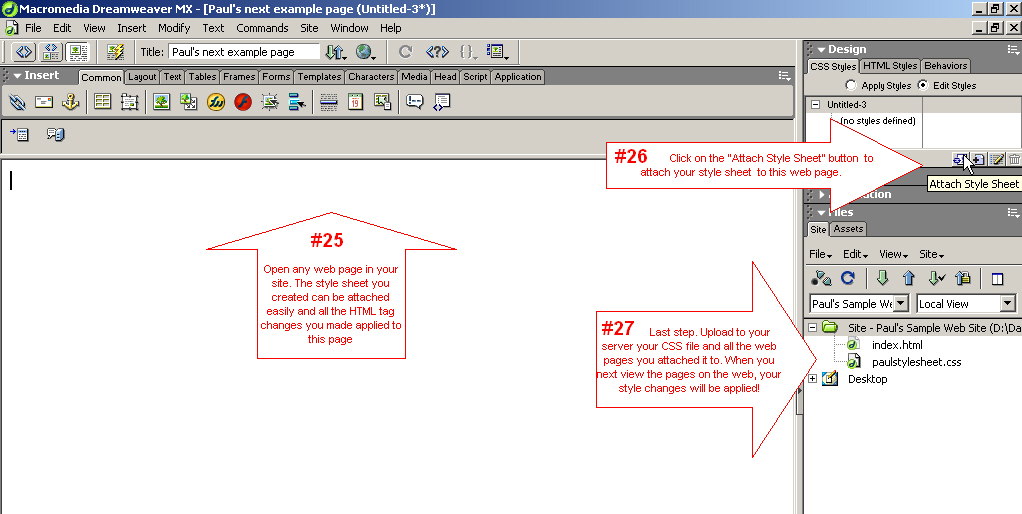The width and height of the screenshot is (1022, 514).
Task: Open the Commands menu
Action: tap(262, 28)
